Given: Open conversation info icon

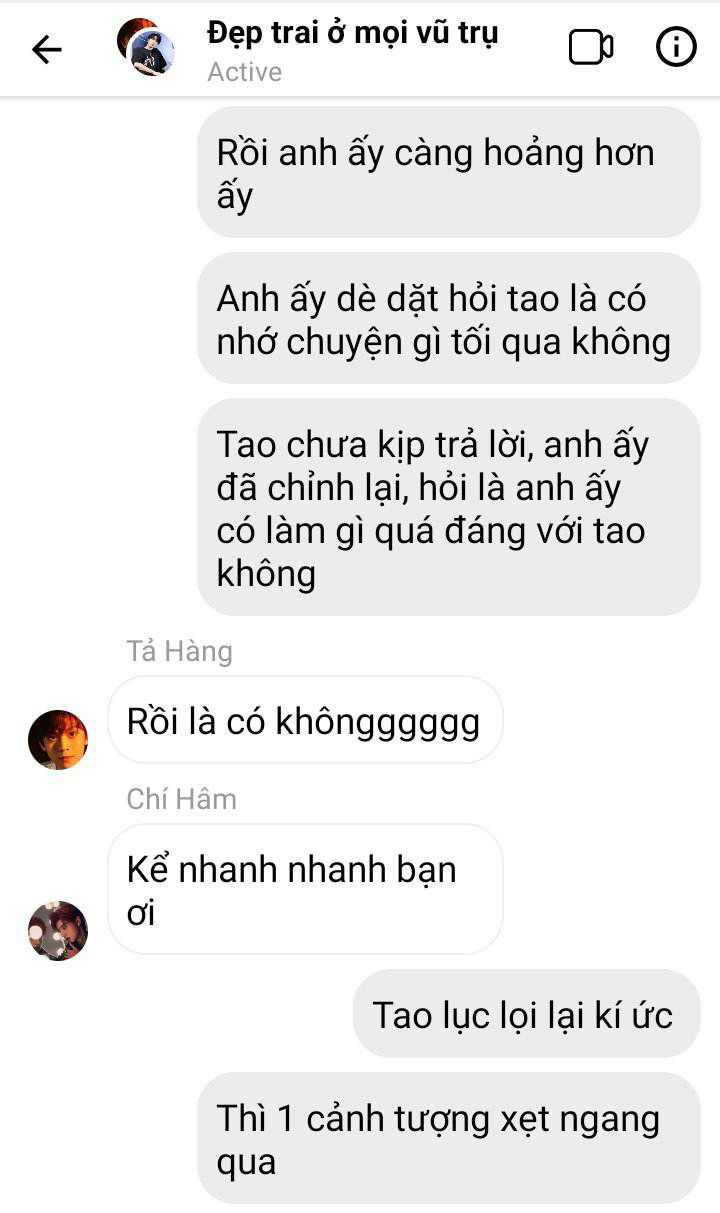Looking at the screenshot, I should pyautogui.click(x=676, y=48).
